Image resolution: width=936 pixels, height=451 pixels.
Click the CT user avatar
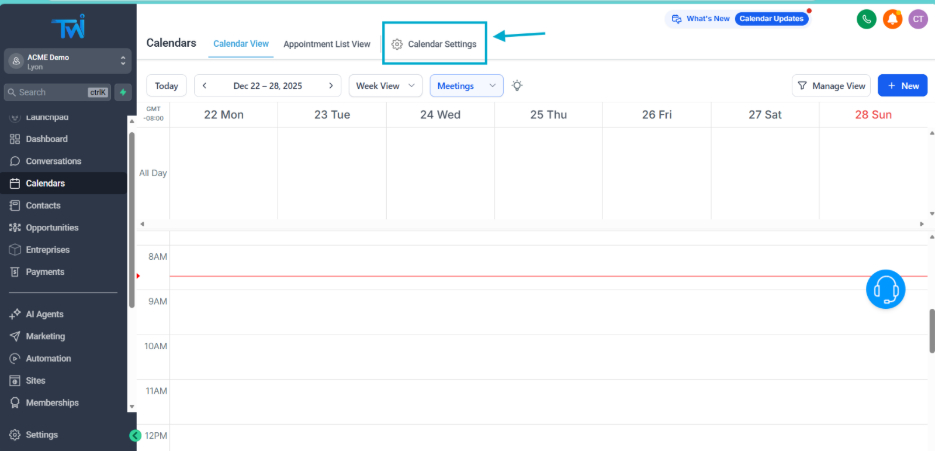pyautogui.click(x=917, y=18)
